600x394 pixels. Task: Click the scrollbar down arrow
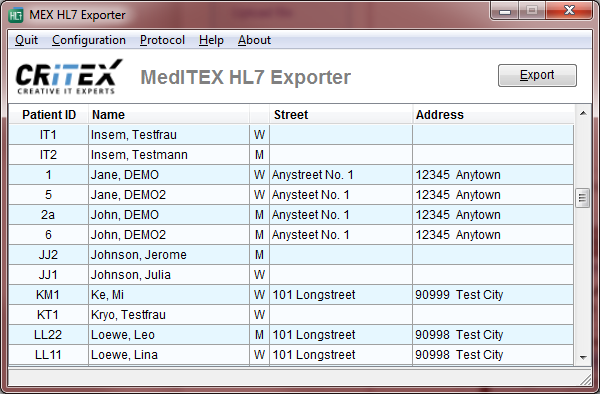click(583, 357)
